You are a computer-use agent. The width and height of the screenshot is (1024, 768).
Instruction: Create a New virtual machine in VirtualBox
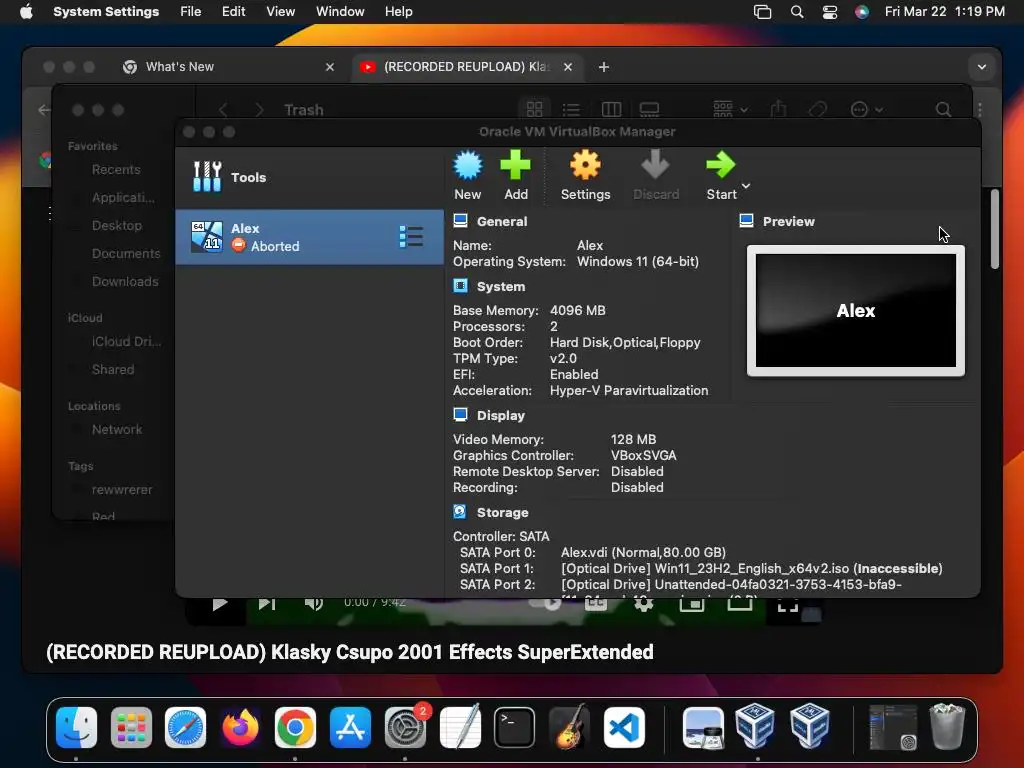point(468,176)
